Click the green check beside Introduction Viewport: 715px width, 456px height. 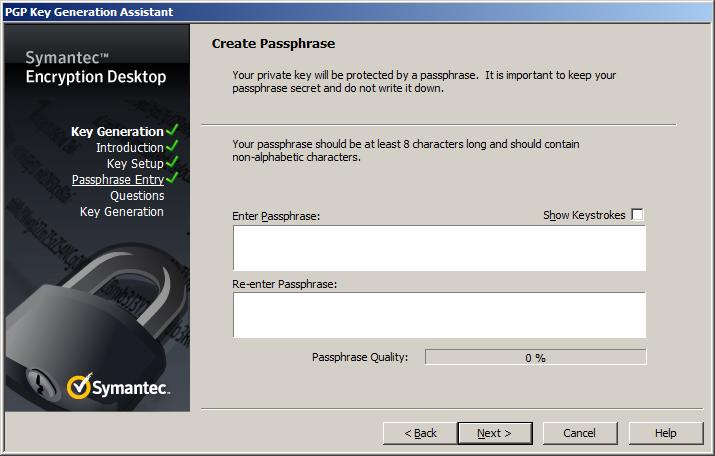tap(172, 146)
